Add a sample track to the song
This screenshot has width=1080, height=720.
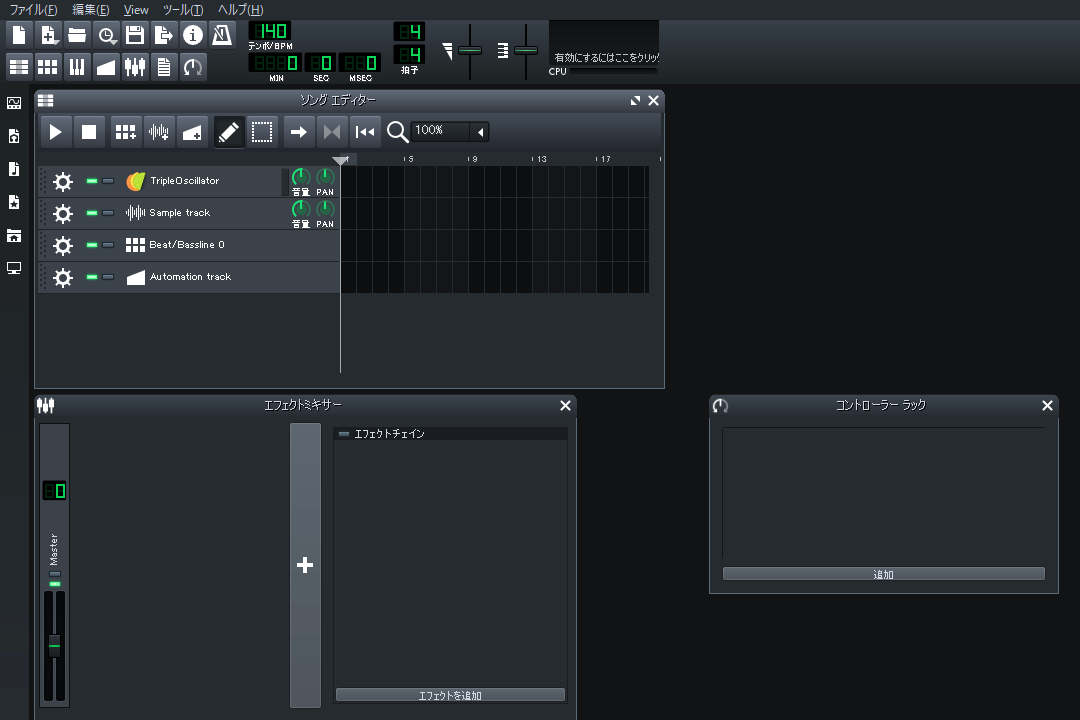pyautogui.click(x=159, y=132)
